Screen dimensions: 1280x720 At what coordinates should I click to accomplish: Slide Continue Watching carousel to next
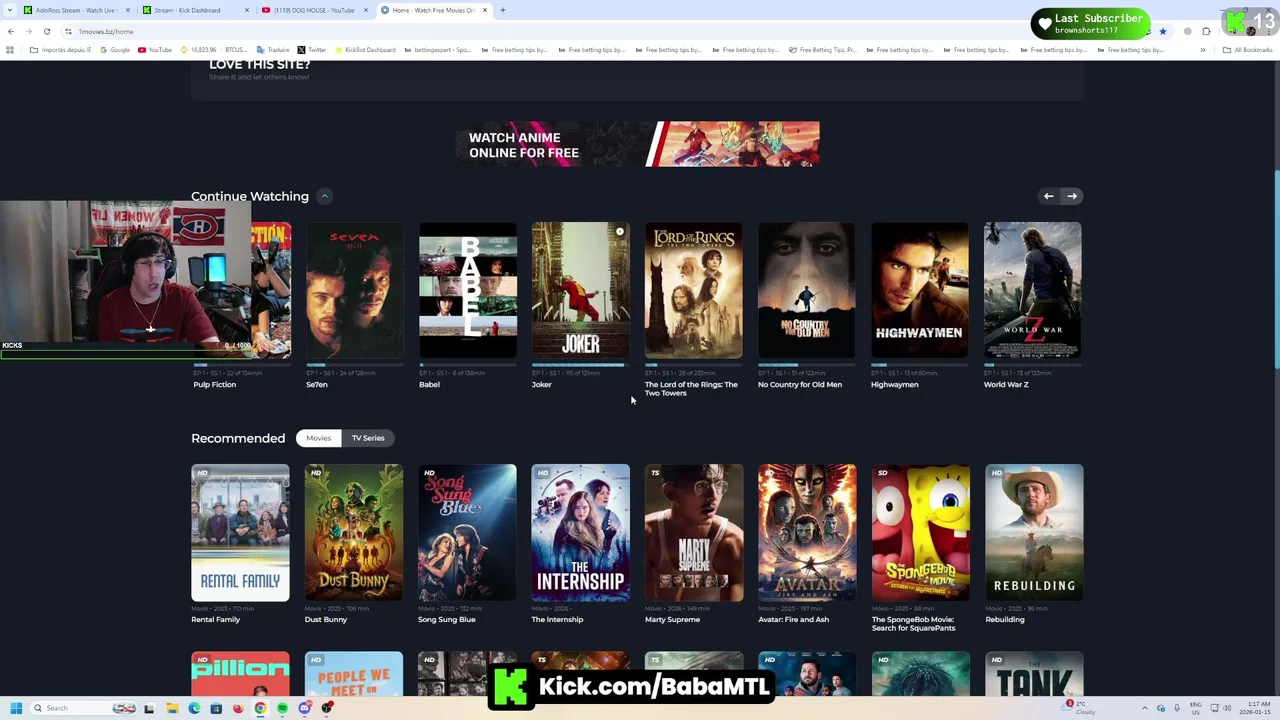1072,196
